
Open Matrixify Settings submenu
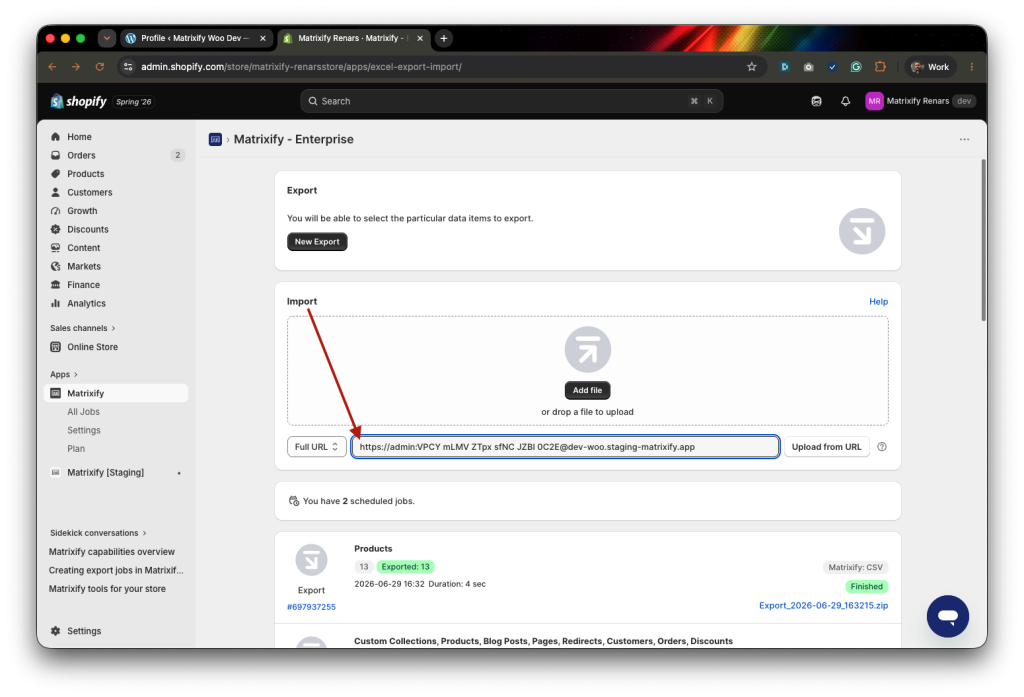click(84, 430)
